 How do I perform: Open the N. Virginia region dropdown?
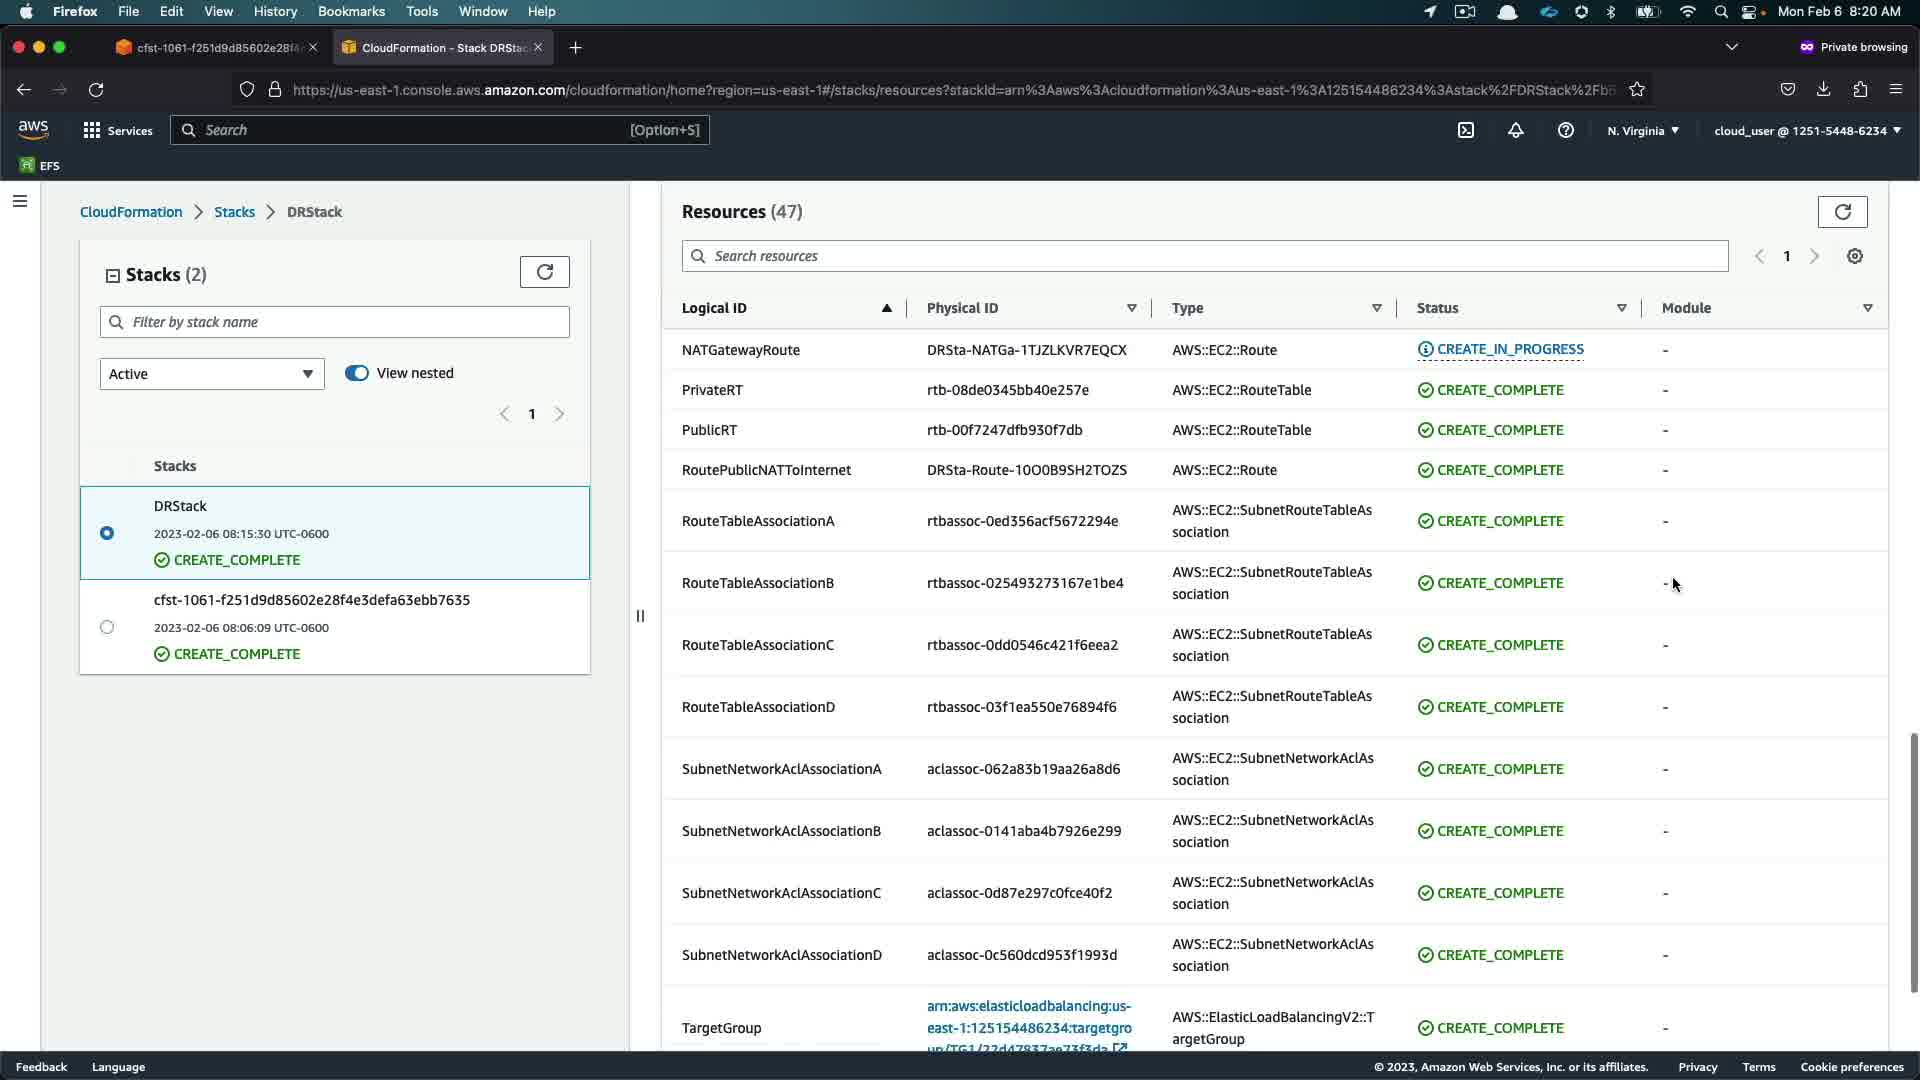coord(1643,130)
